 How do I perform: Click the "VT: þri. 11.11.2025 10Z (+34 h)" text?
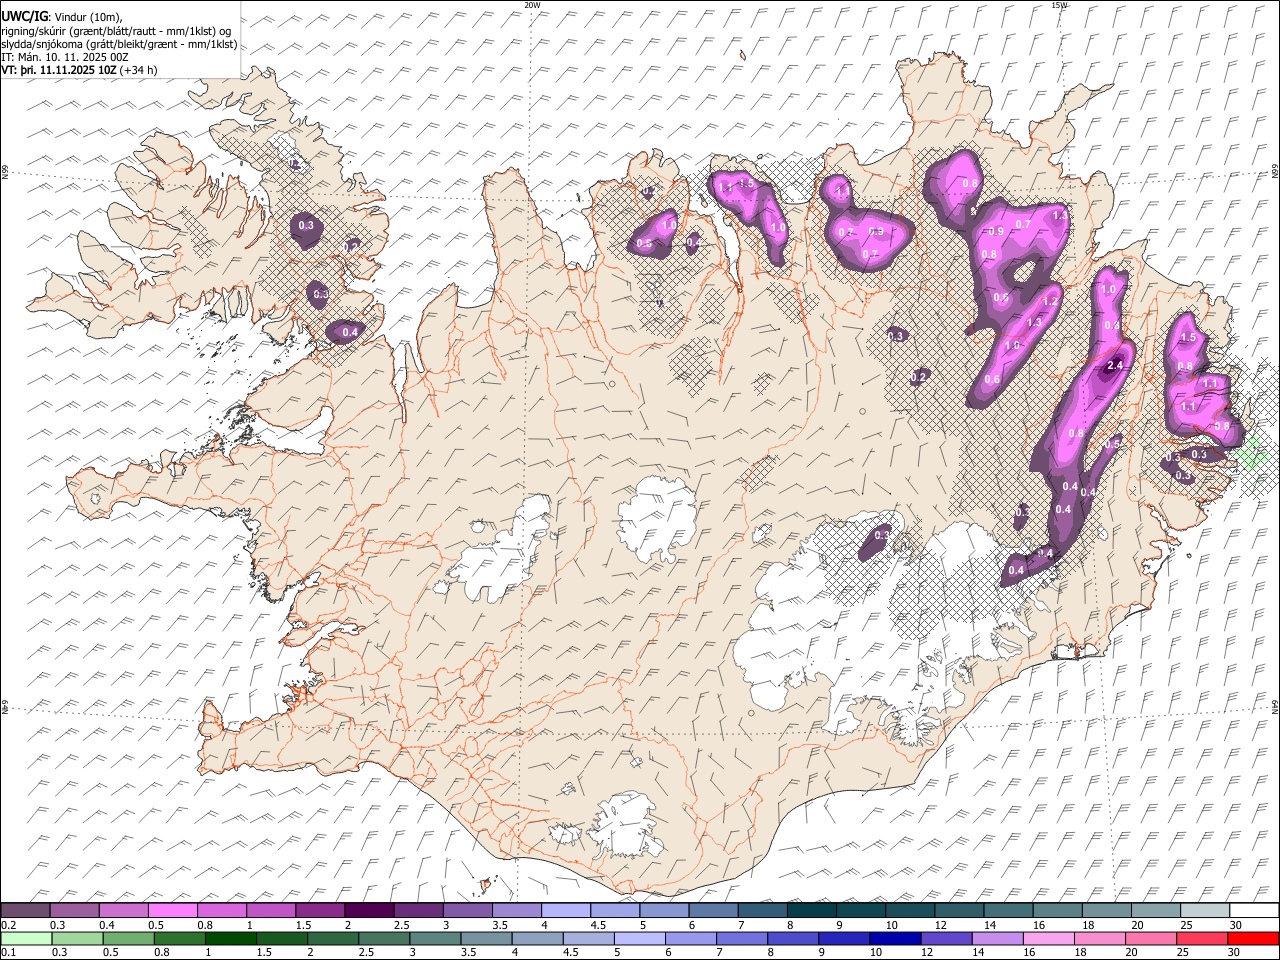click(79, 70)
